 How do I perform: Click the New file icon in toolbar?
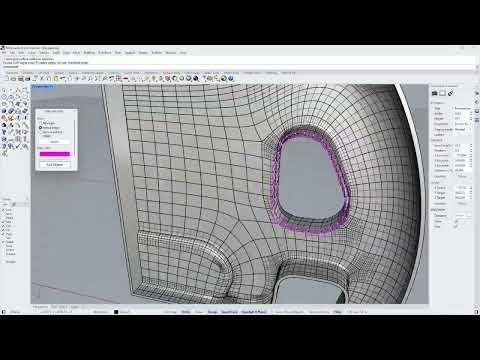click(7, 78)
